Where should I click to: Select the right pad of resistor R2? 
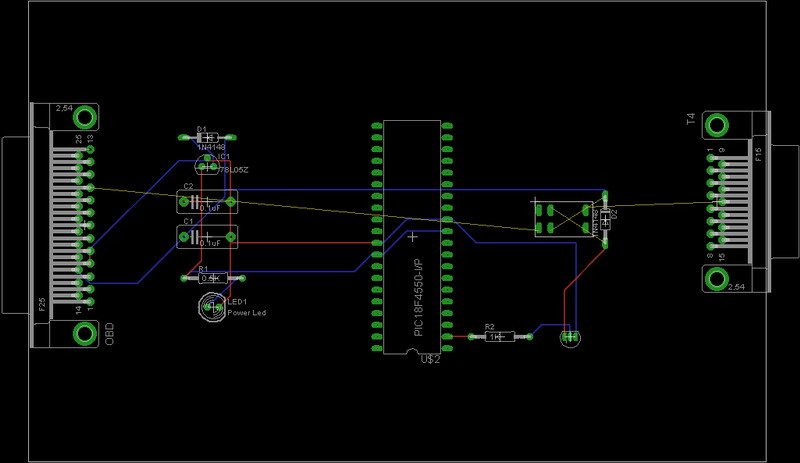tap(530, 336)
